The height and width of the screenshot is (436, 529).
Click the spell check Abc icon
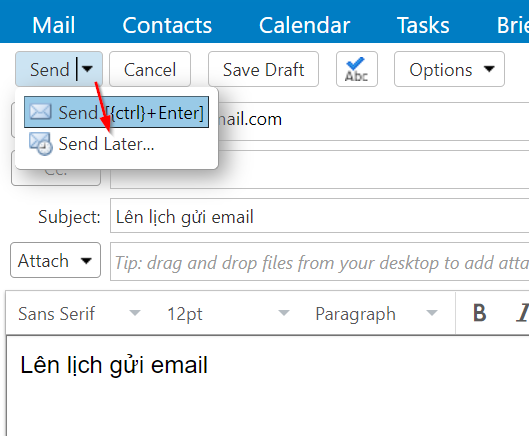pos(357,69)
